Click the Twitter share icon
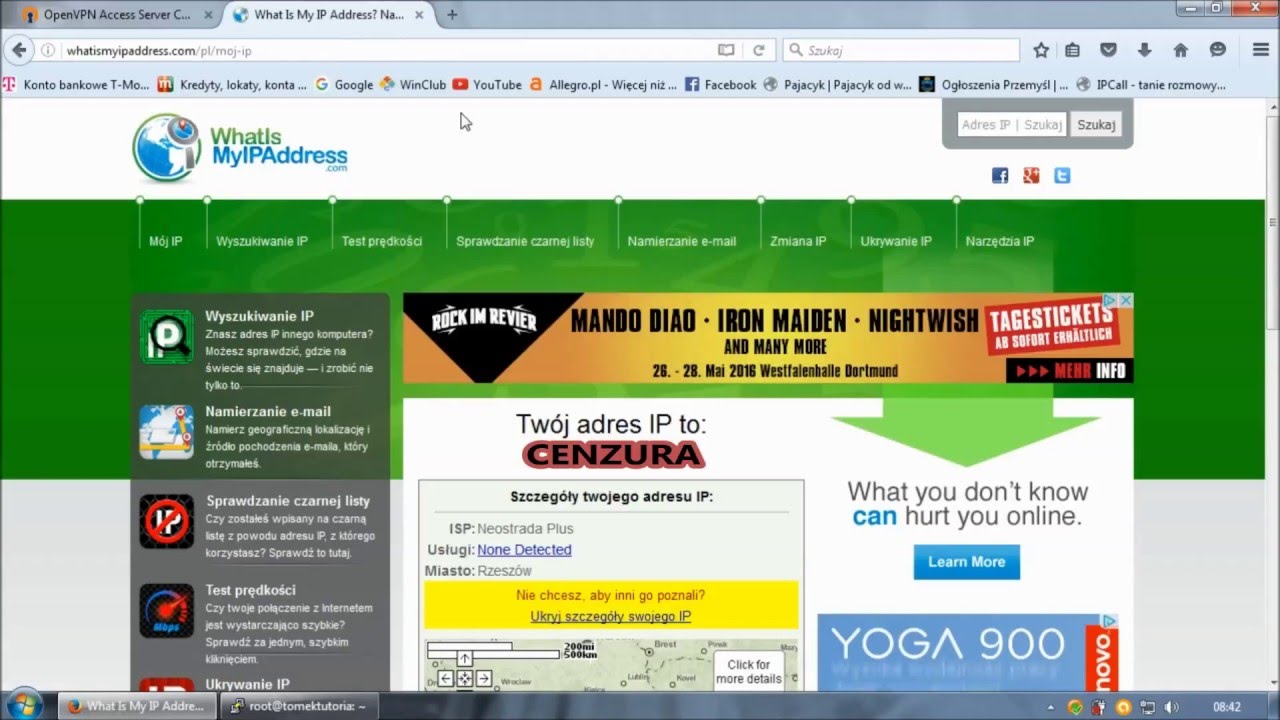Screen dimensions: 1280x720 (x=1062, y=175)
